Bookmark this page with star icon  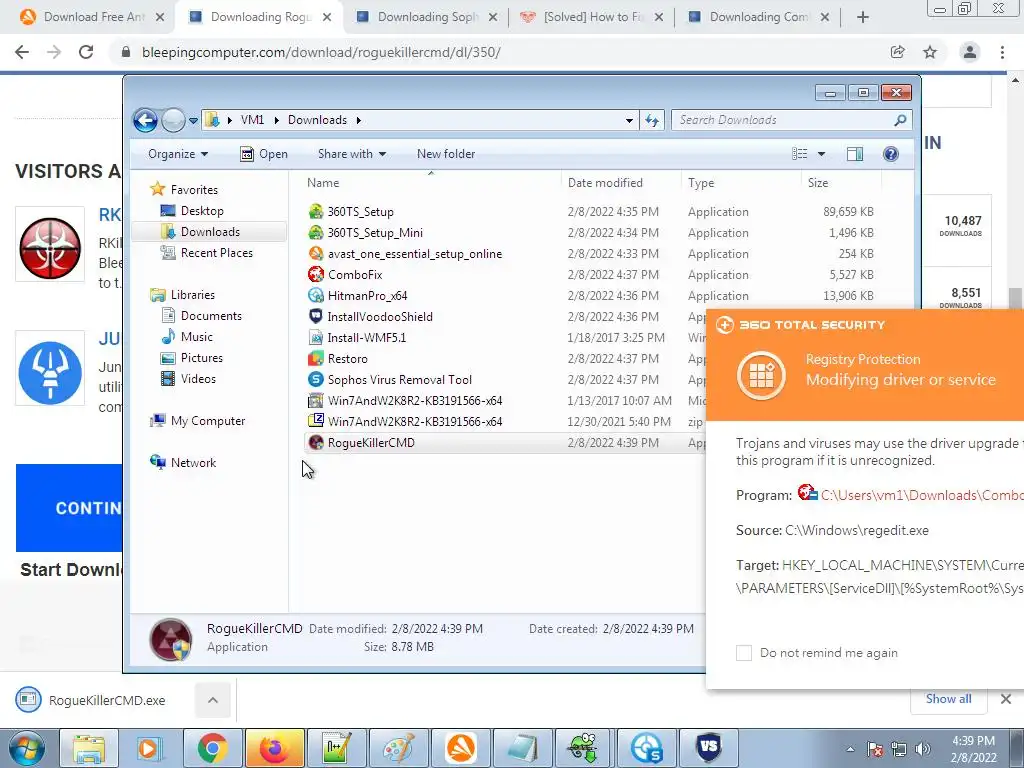click(x=930, y=52)
